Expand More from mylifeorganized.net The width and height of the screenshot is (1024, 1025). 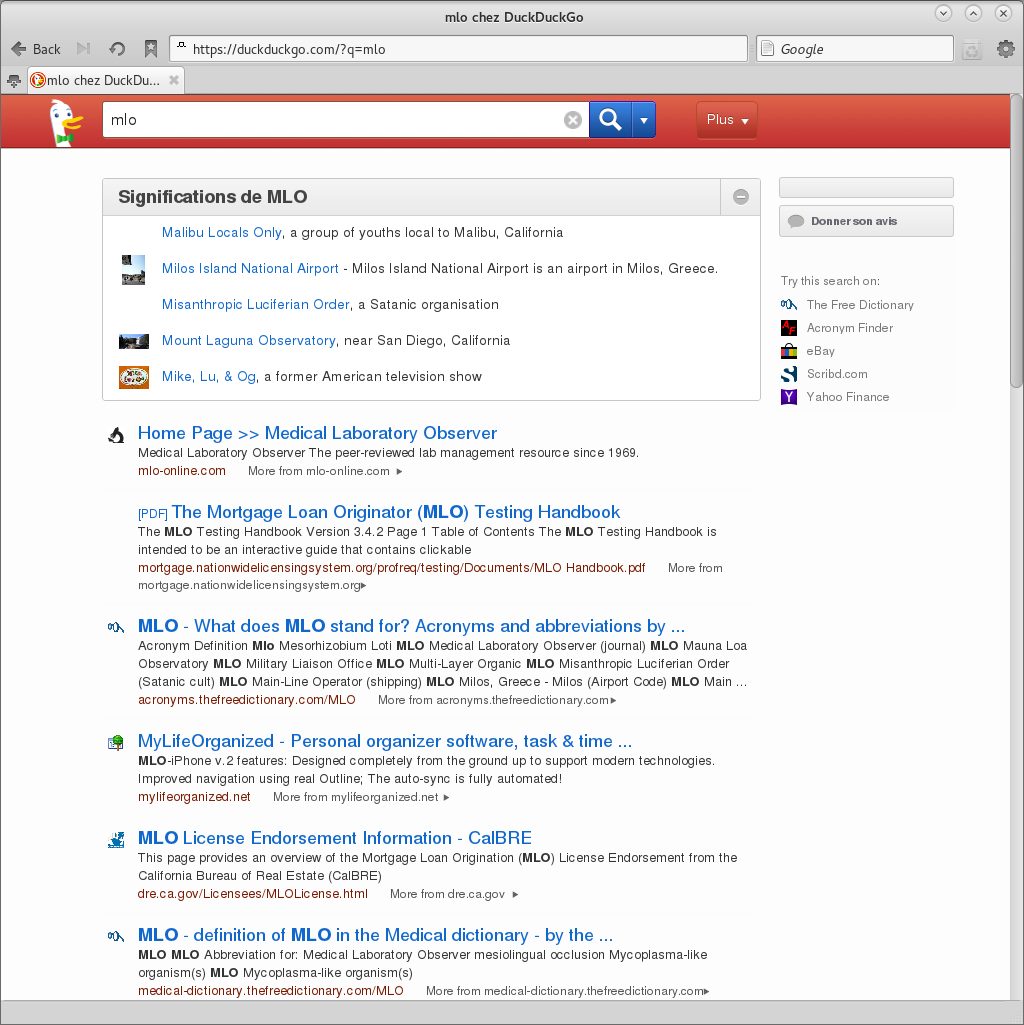[361, 797]
